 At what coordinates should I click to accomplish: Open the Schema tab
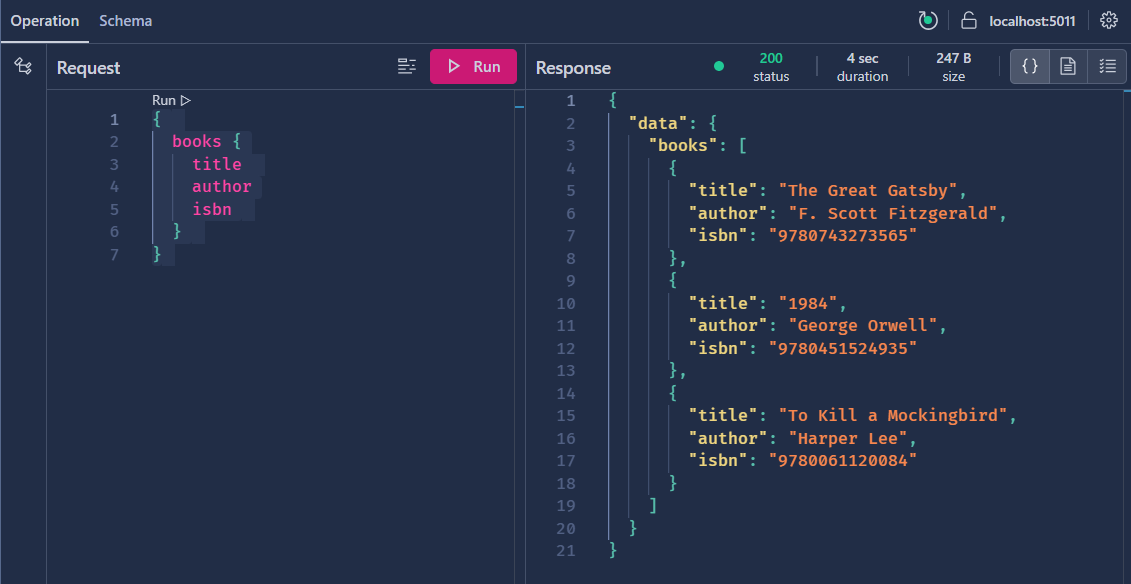pos(125,21)
